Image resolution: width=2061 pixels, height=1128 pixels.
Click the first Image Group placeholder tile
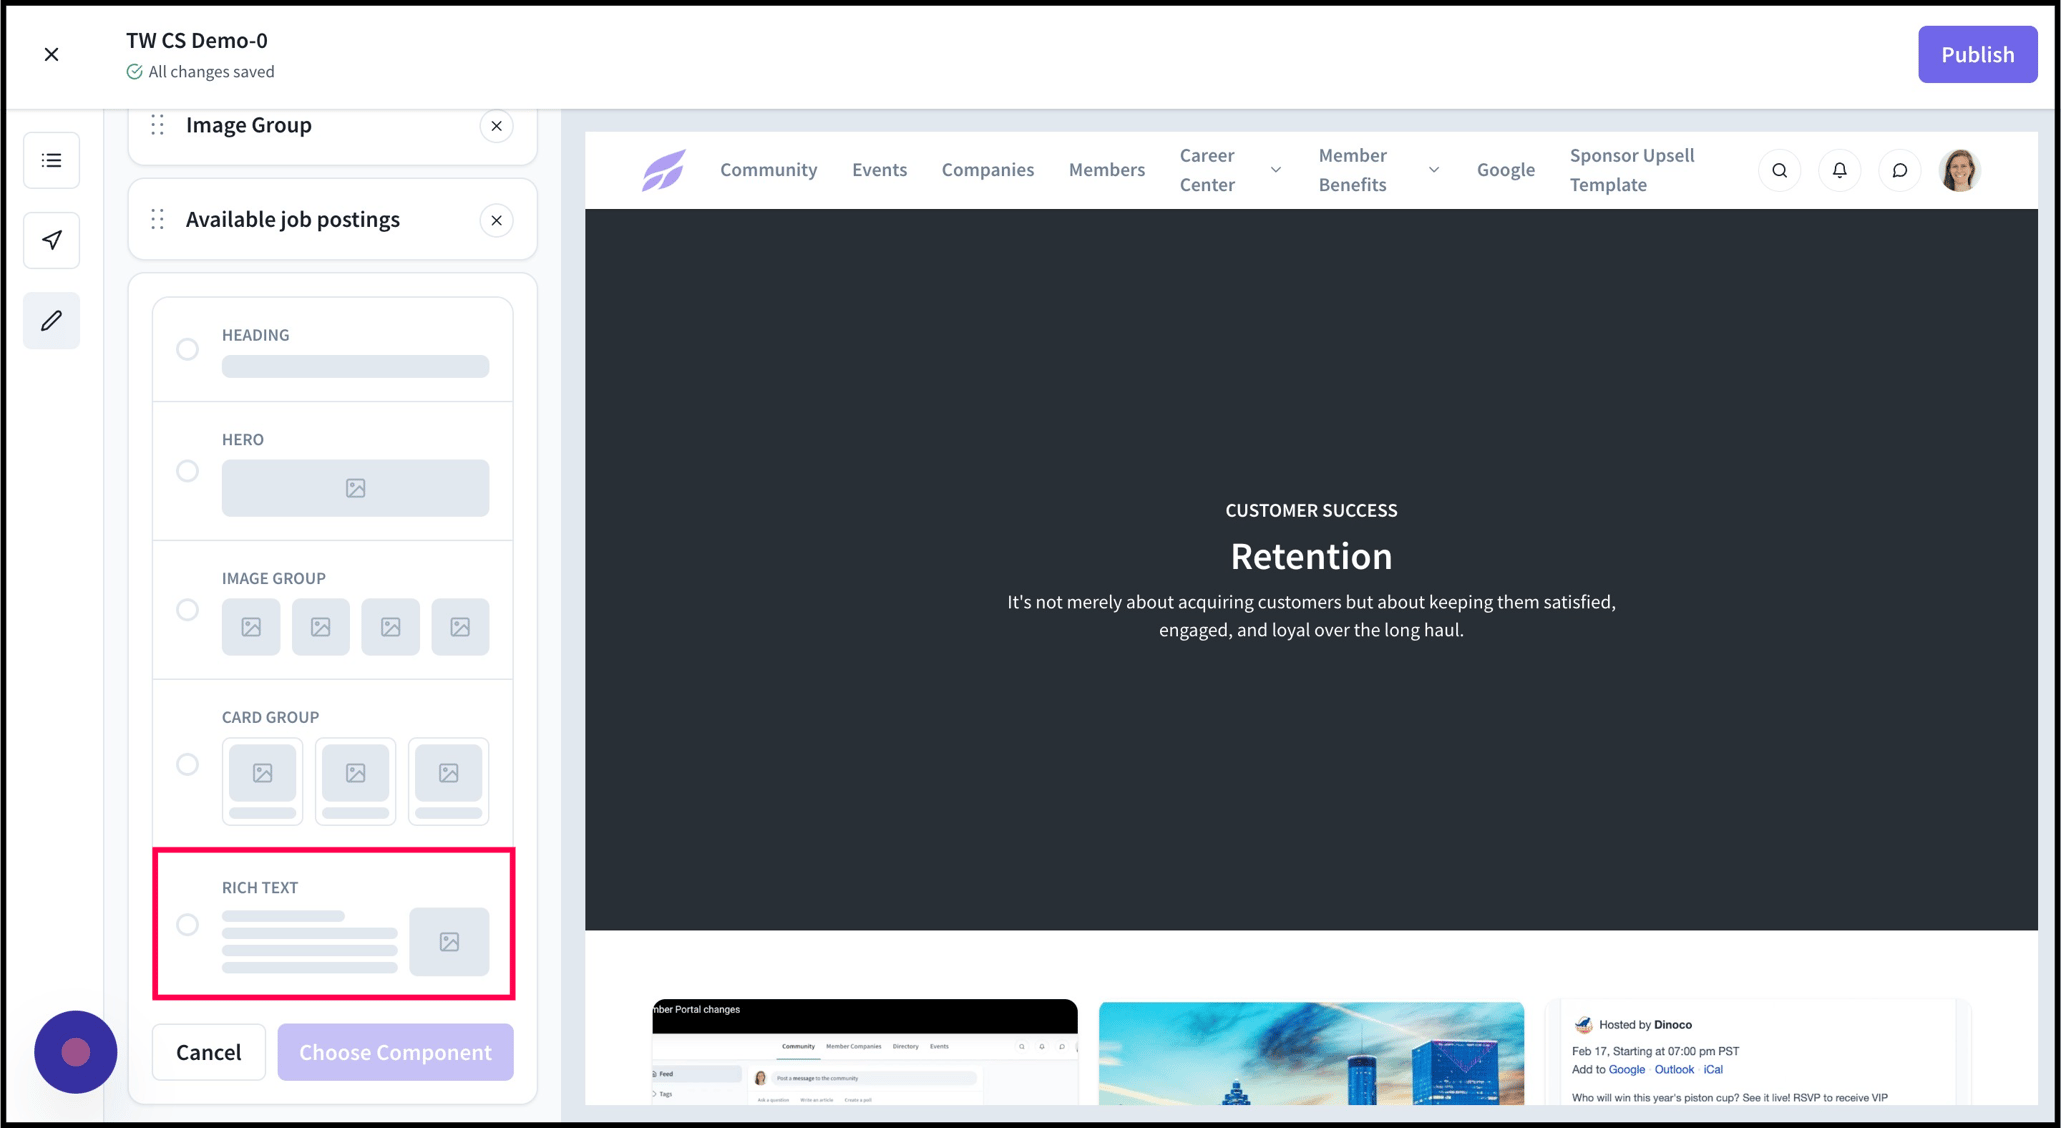(251, 627)
